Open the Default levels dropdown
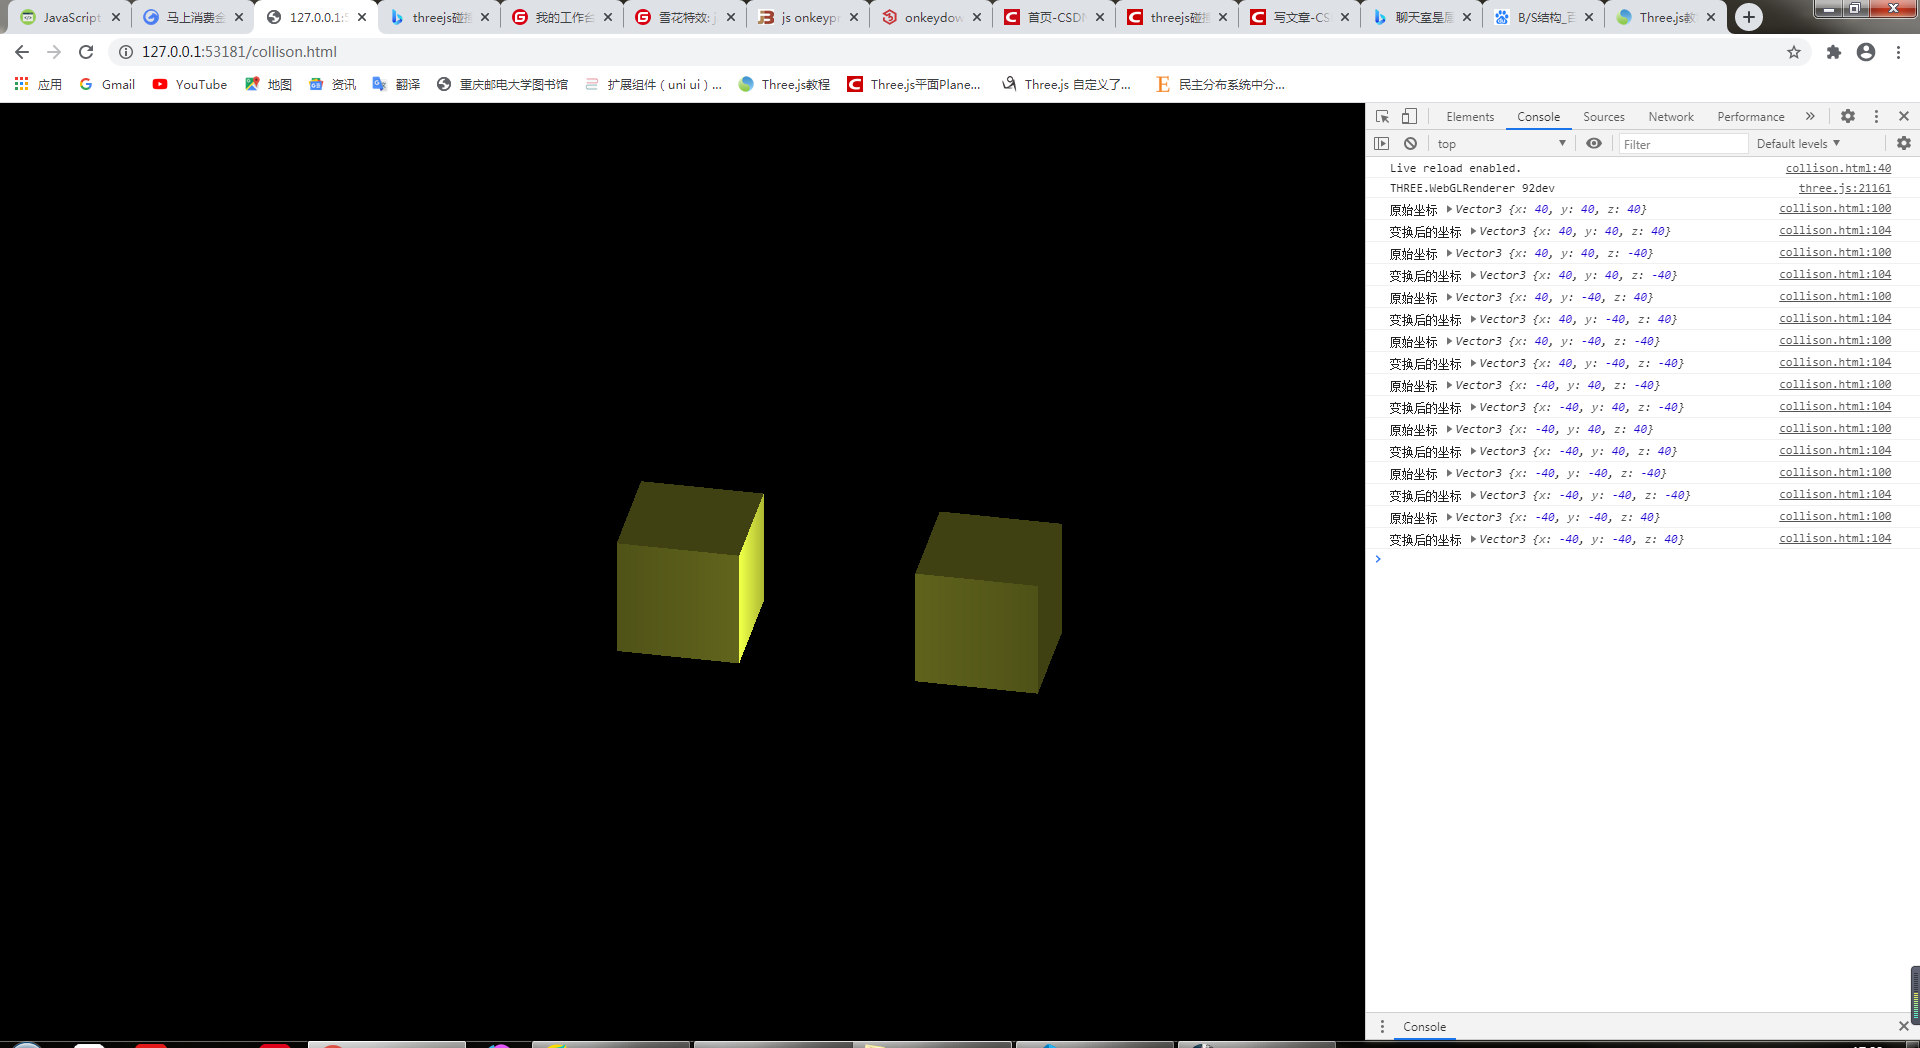Viewport: 1920px width, 1048px height. [1797, 143]
